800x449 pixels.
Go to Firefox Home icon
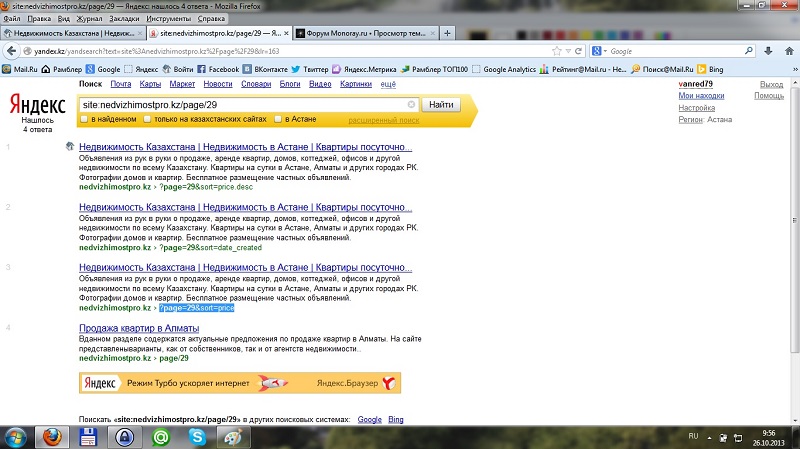pos(789,51)
